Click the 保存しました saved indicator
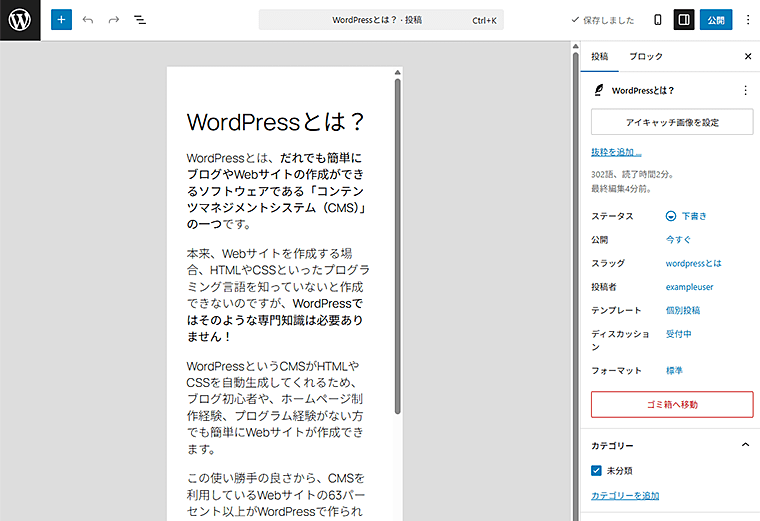The image size is (760, 521). (x=602, y=20)
